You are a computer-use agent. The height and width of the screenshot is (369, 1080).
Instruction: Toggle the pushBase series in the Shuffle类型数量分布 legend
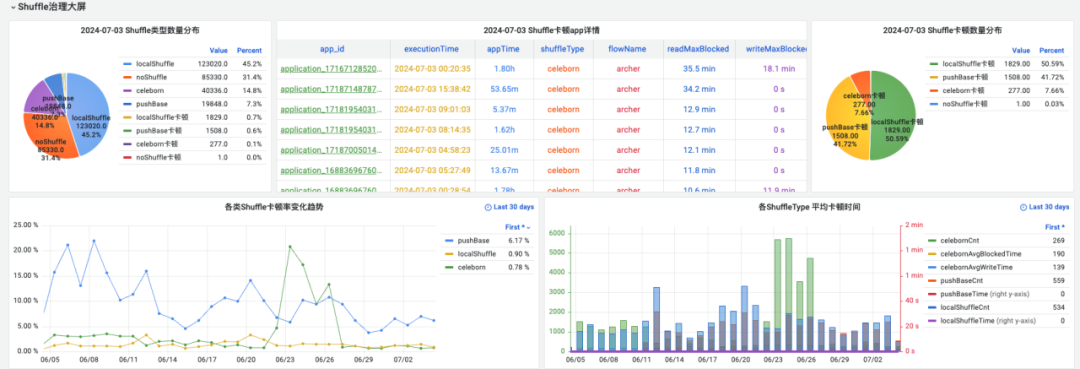[152, 104]
